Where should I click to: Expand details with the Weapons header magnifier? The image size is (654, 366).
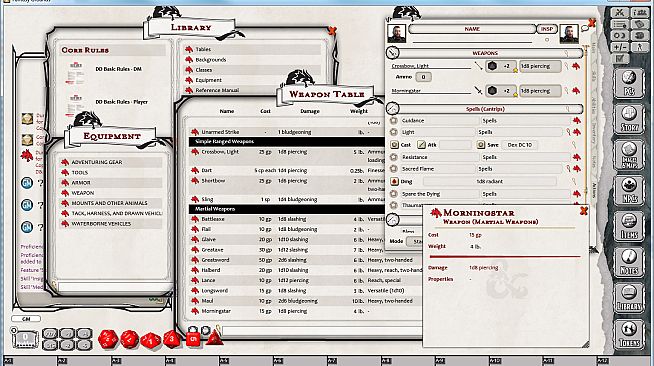(567, 53)
